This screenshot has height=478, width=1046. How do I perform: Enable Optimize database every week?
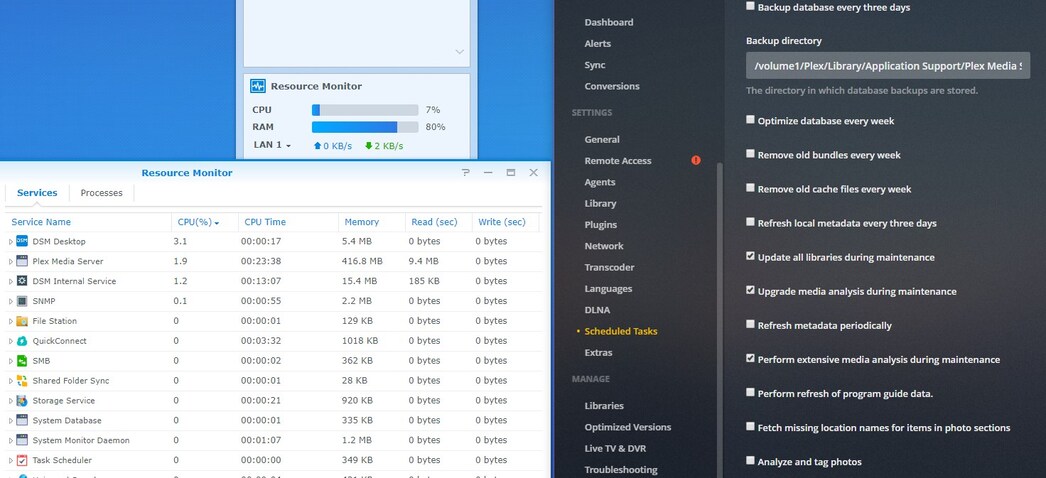coord(750,120)
